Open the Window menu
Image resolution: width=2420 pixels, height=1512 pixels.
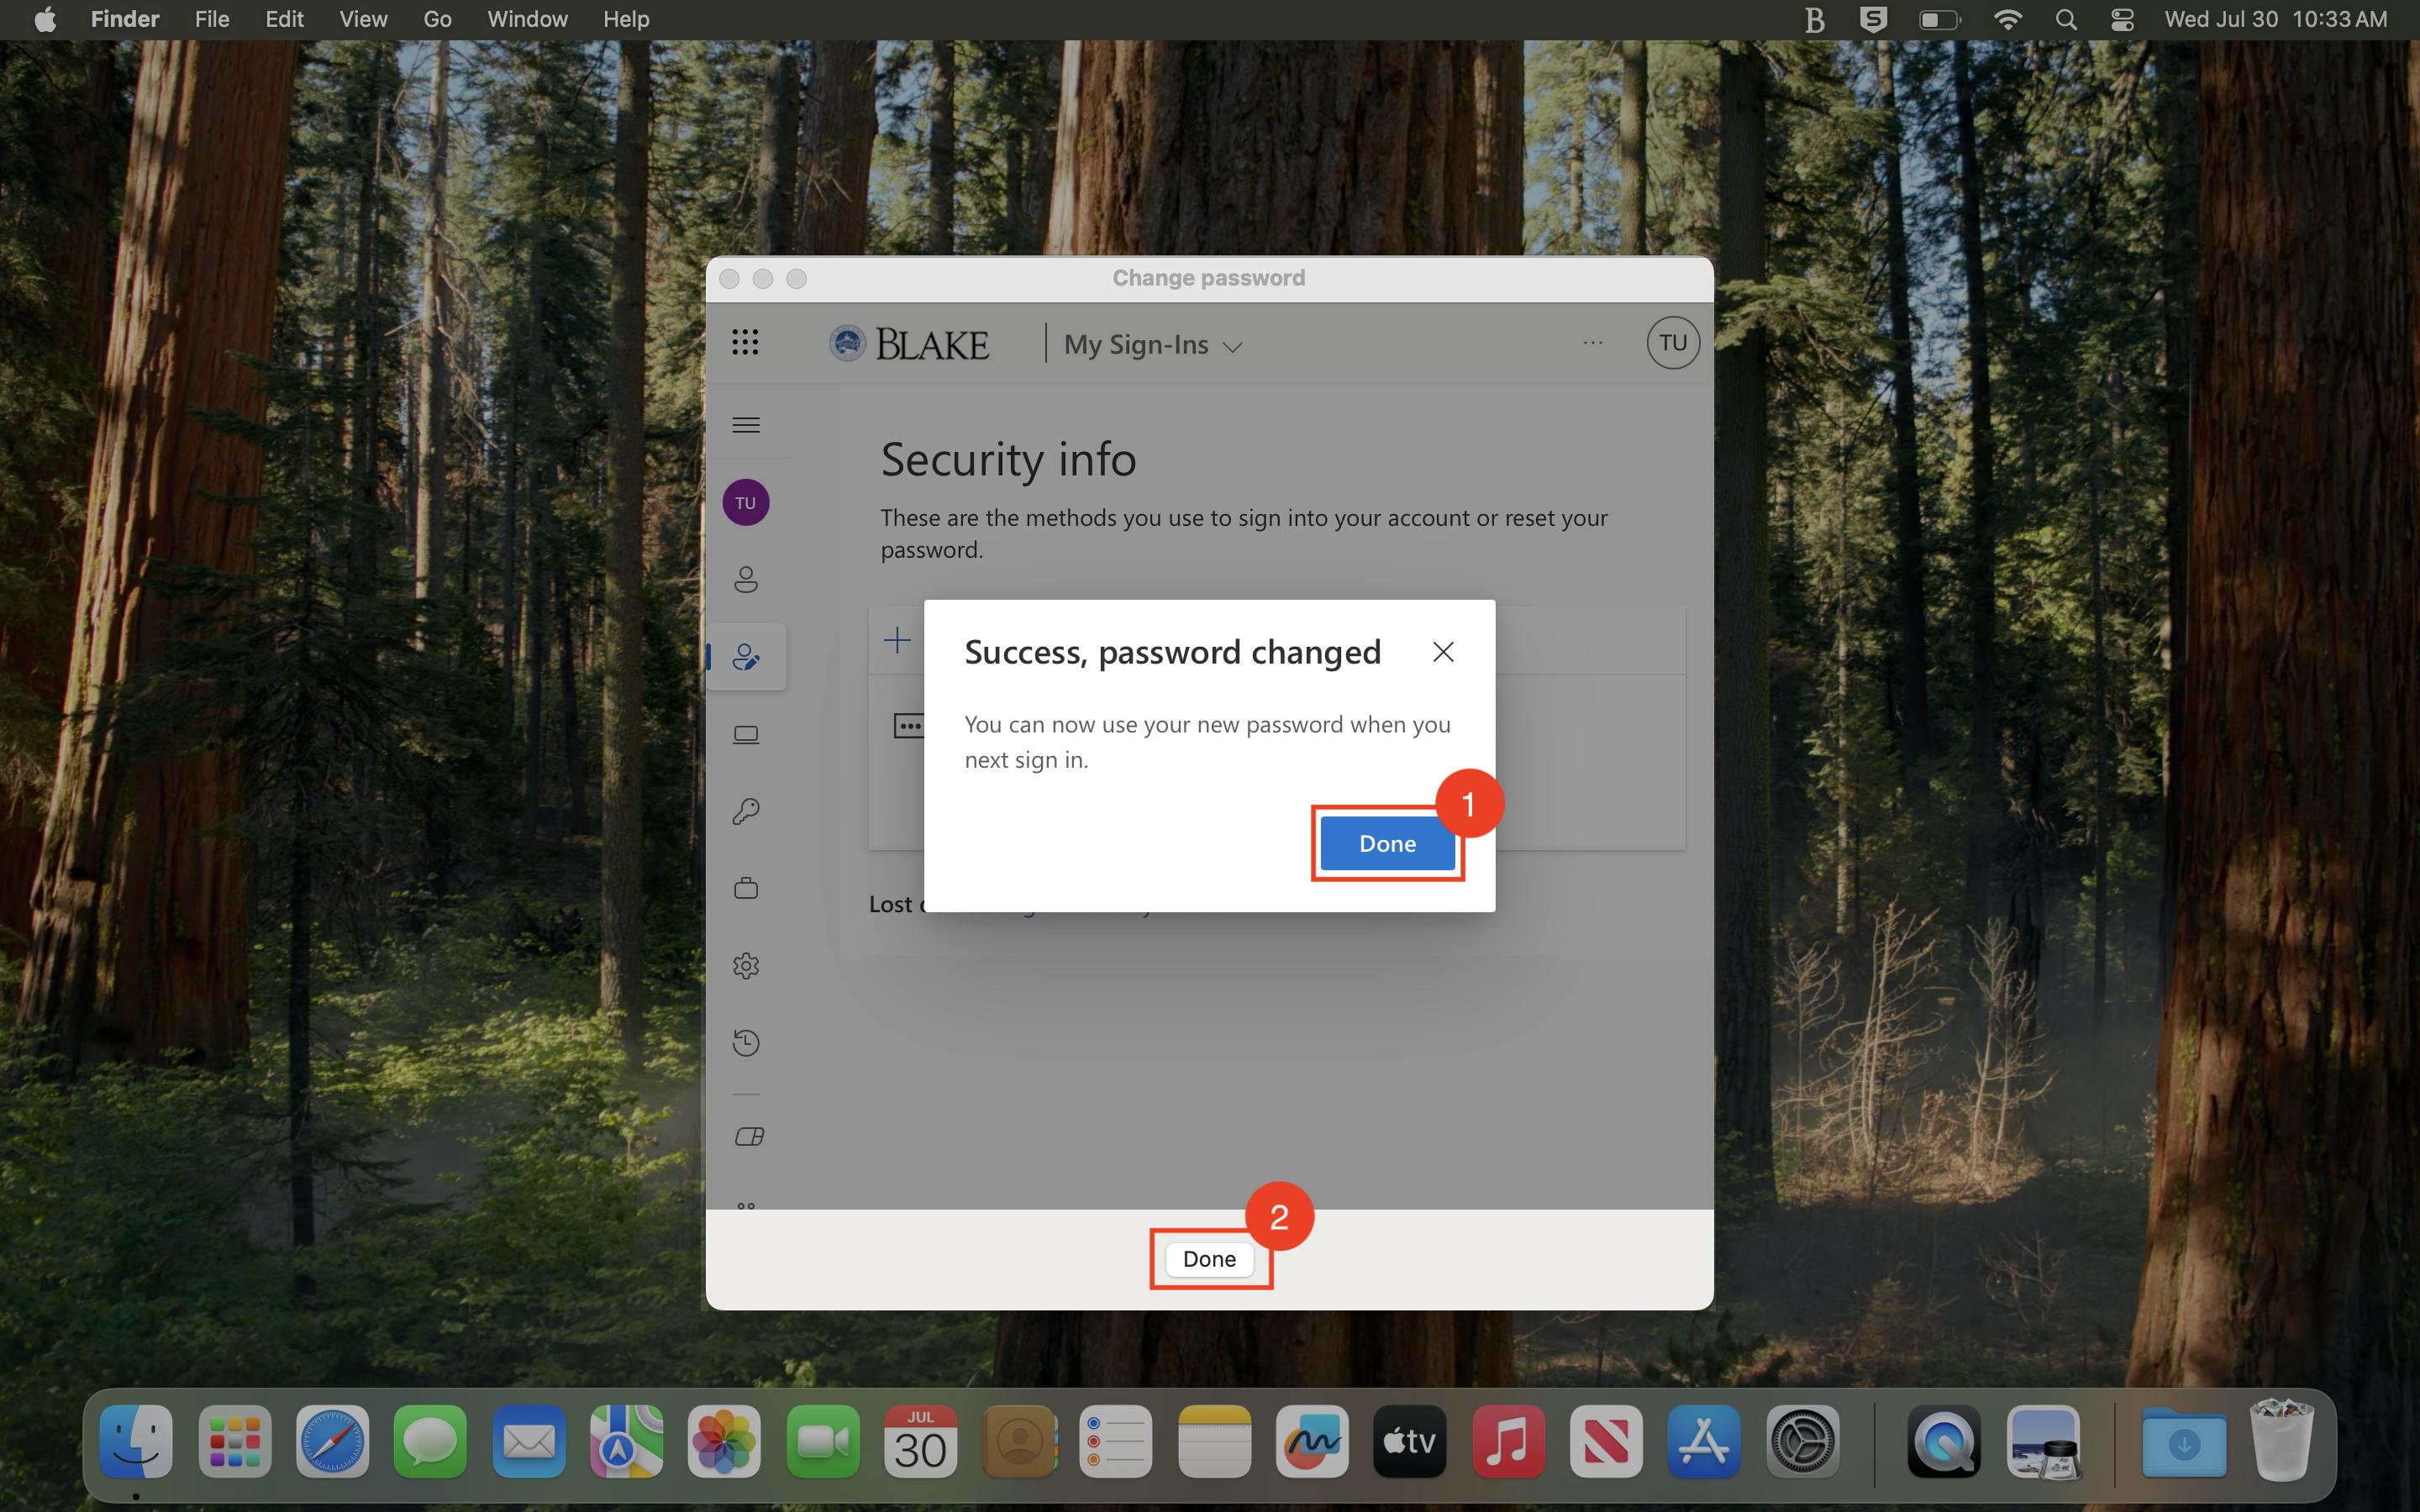[527, 19]
